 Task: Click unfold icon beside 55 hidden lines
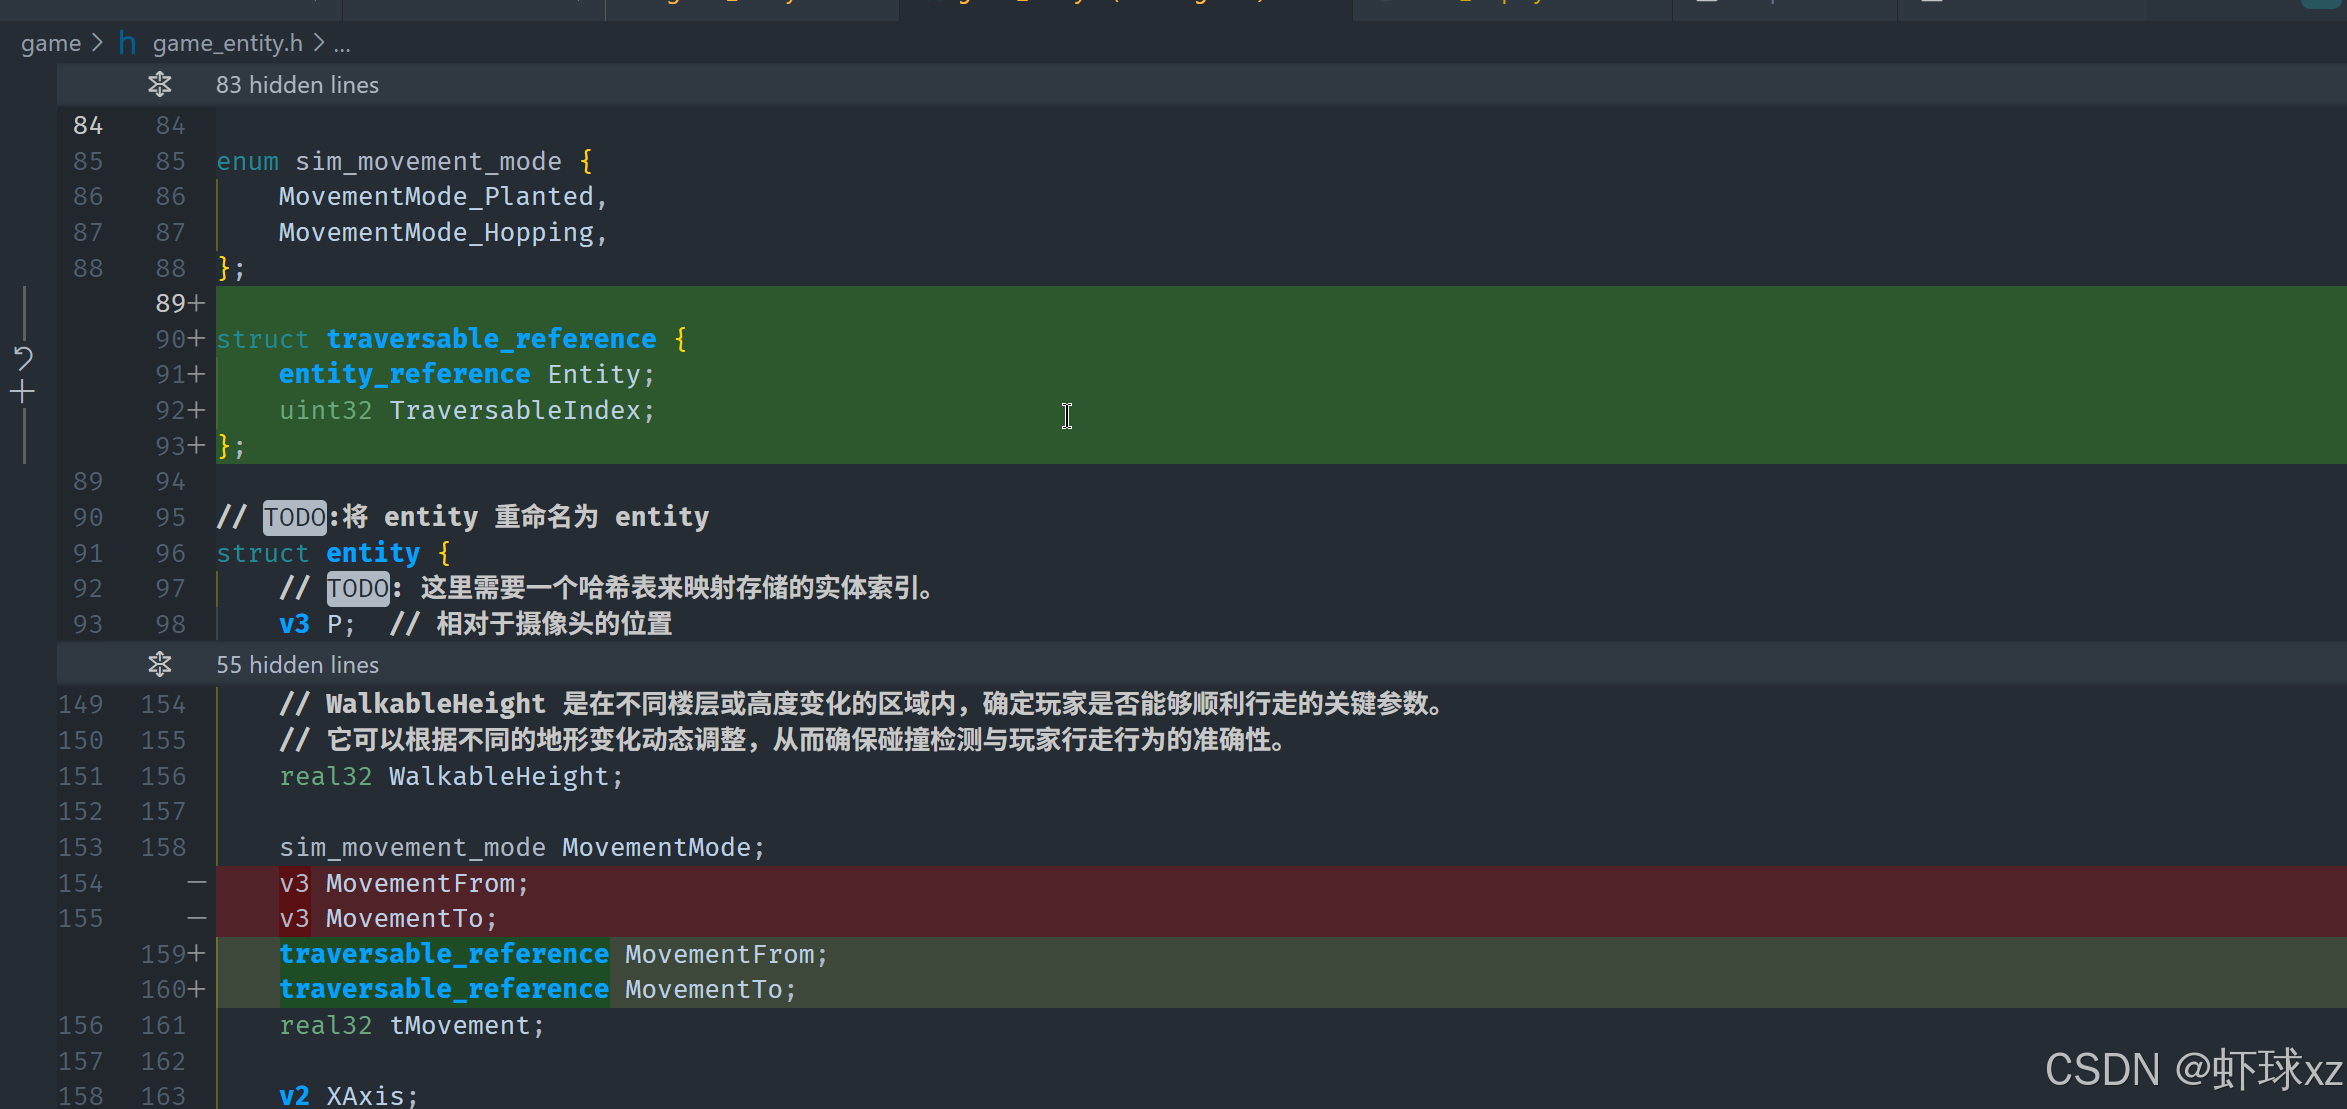click(x=160, y=665)
